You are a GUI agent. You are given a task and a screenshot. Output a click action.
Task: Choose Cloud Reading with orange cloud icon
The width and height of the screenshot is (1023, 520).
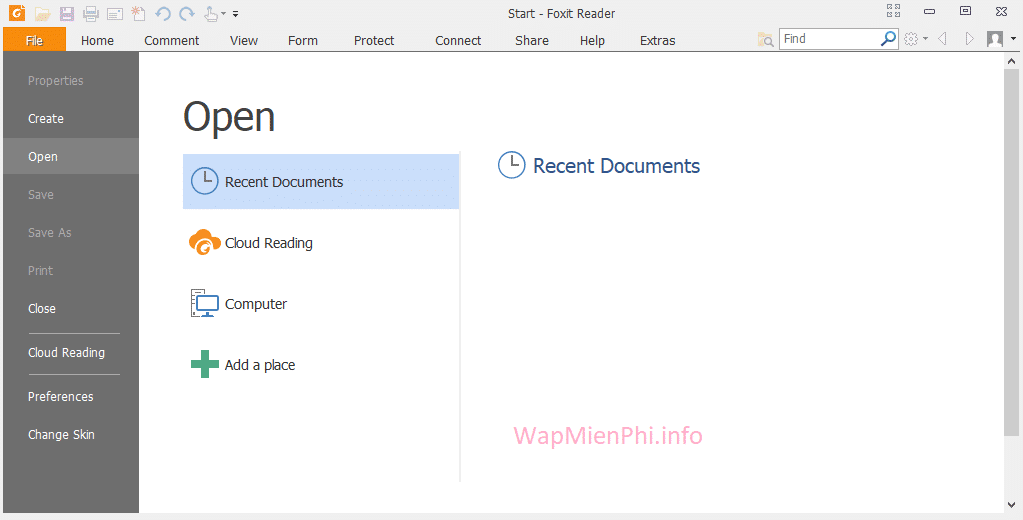321,243
